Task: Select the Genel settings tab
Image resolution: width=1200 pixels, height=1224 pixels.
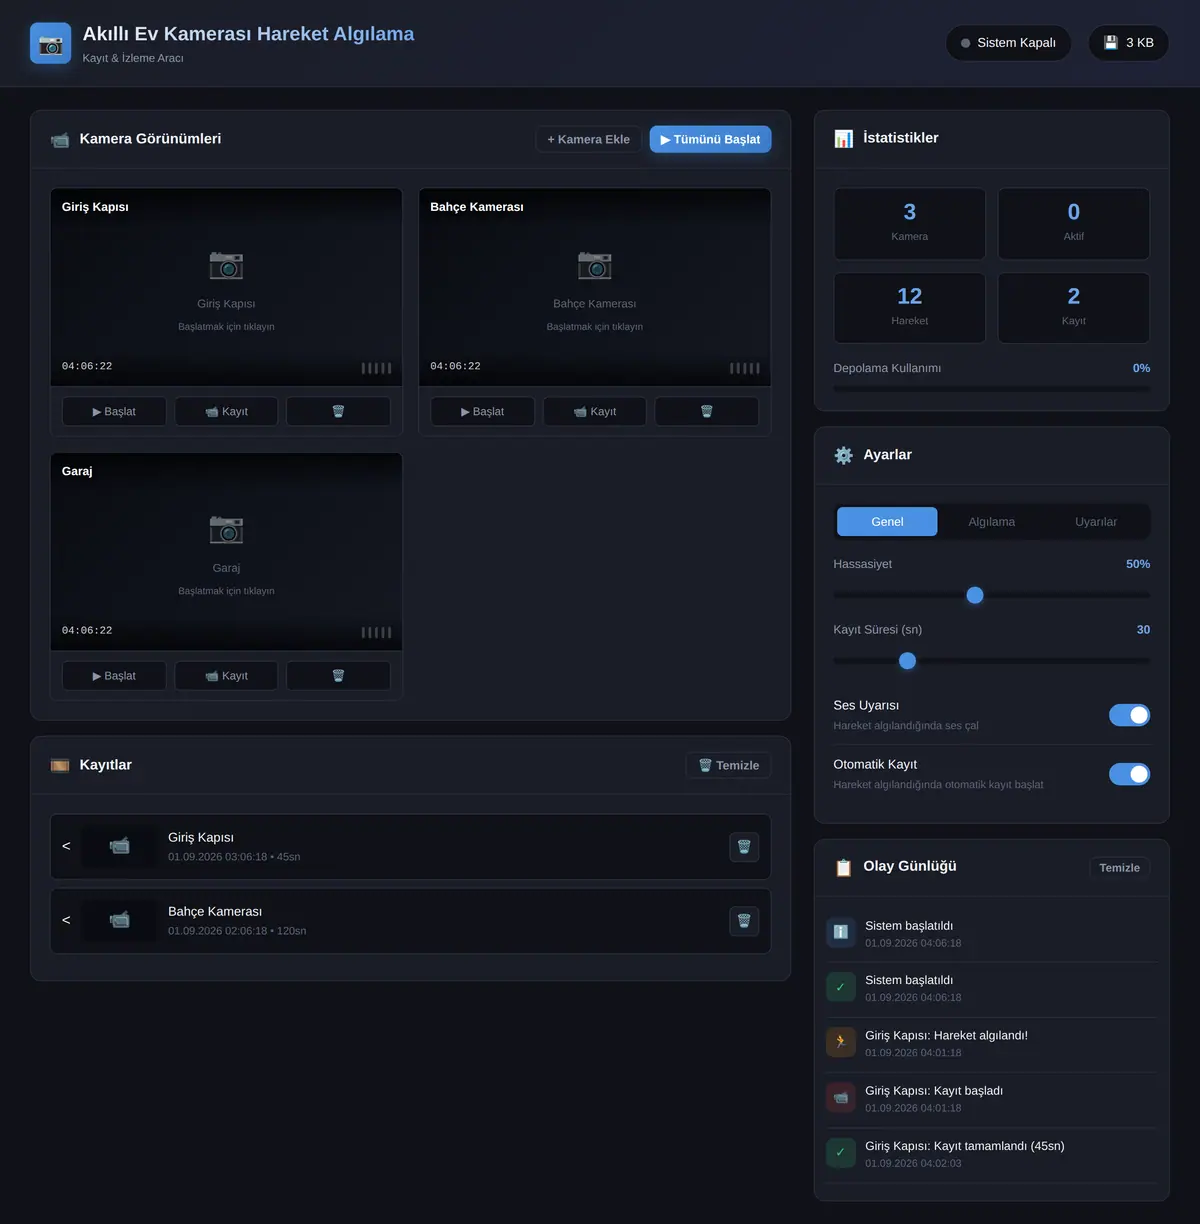Action: point(887,522)
